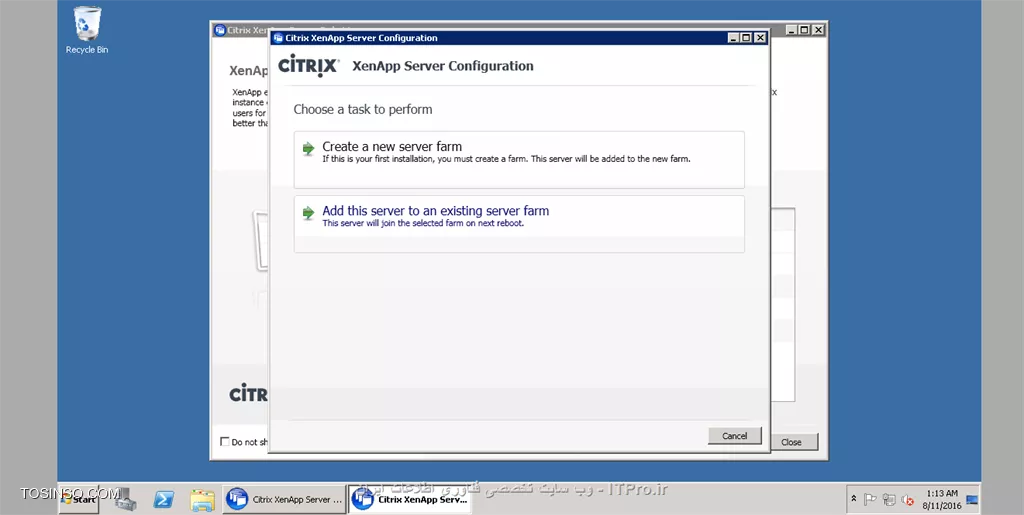
Task: Open Action Center flag tray icon
Action: point(870,500)
